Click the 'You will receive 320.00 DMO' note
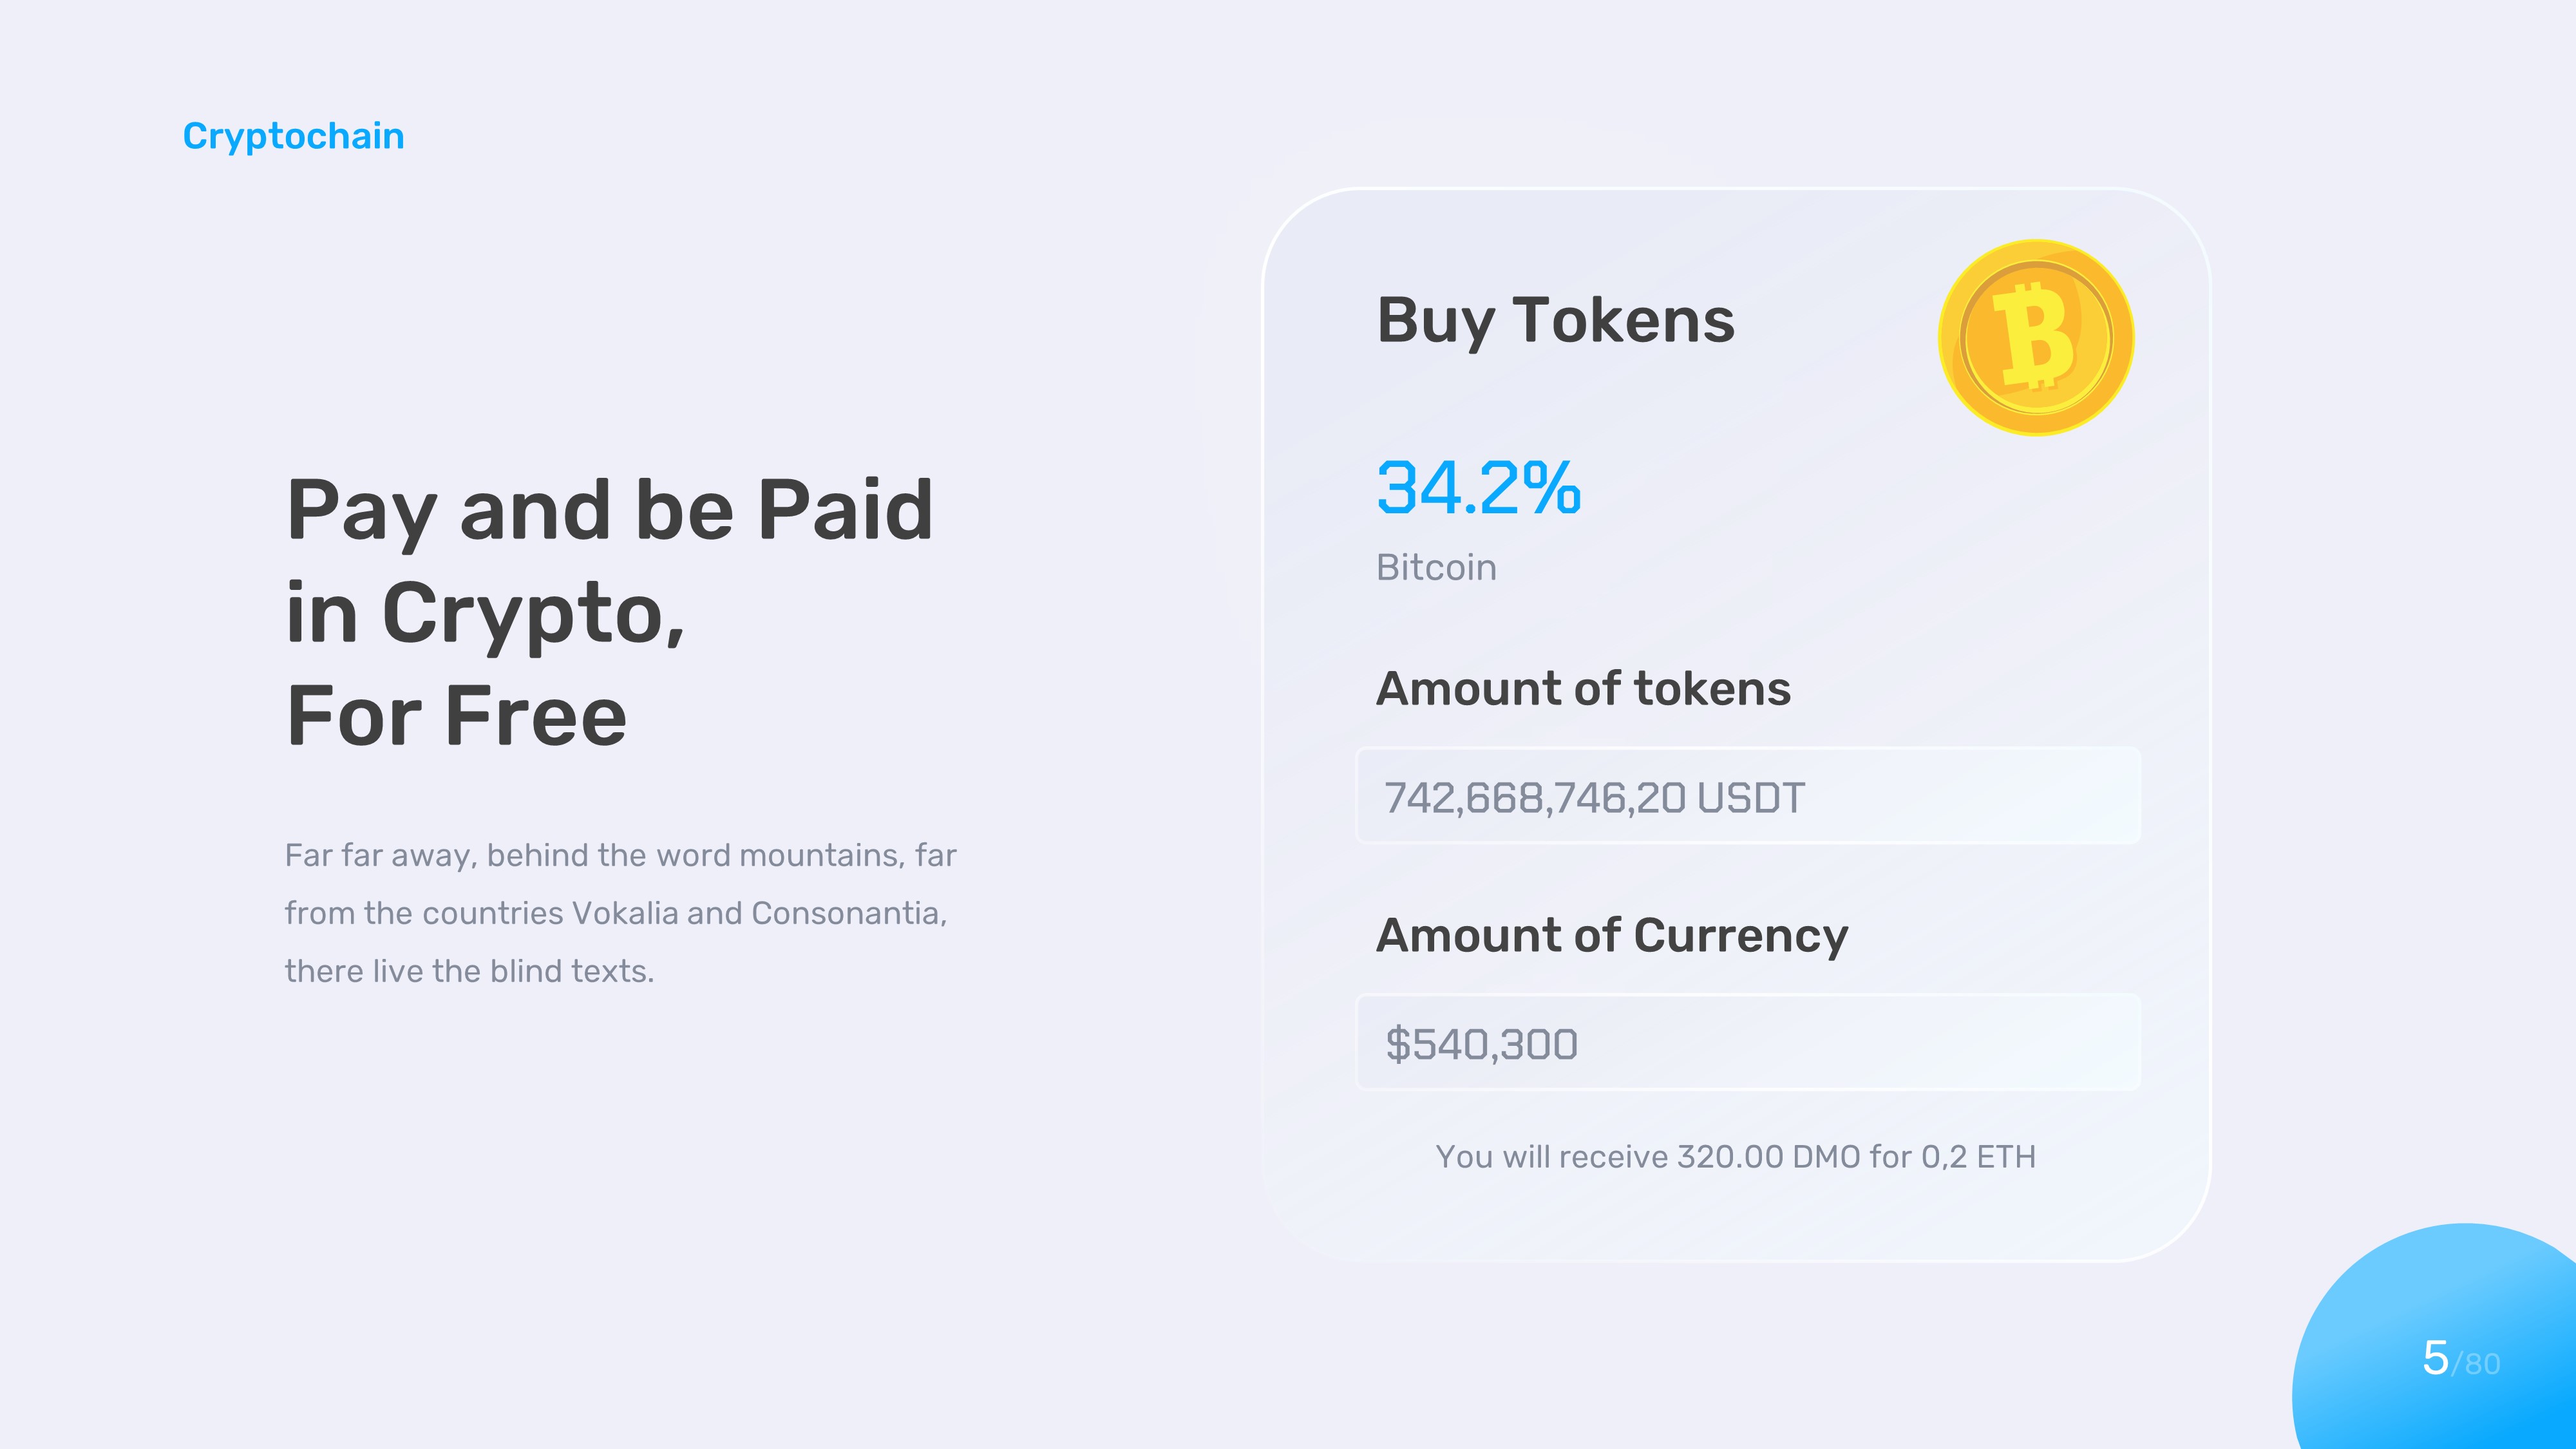 (x=1735, y=1157)
